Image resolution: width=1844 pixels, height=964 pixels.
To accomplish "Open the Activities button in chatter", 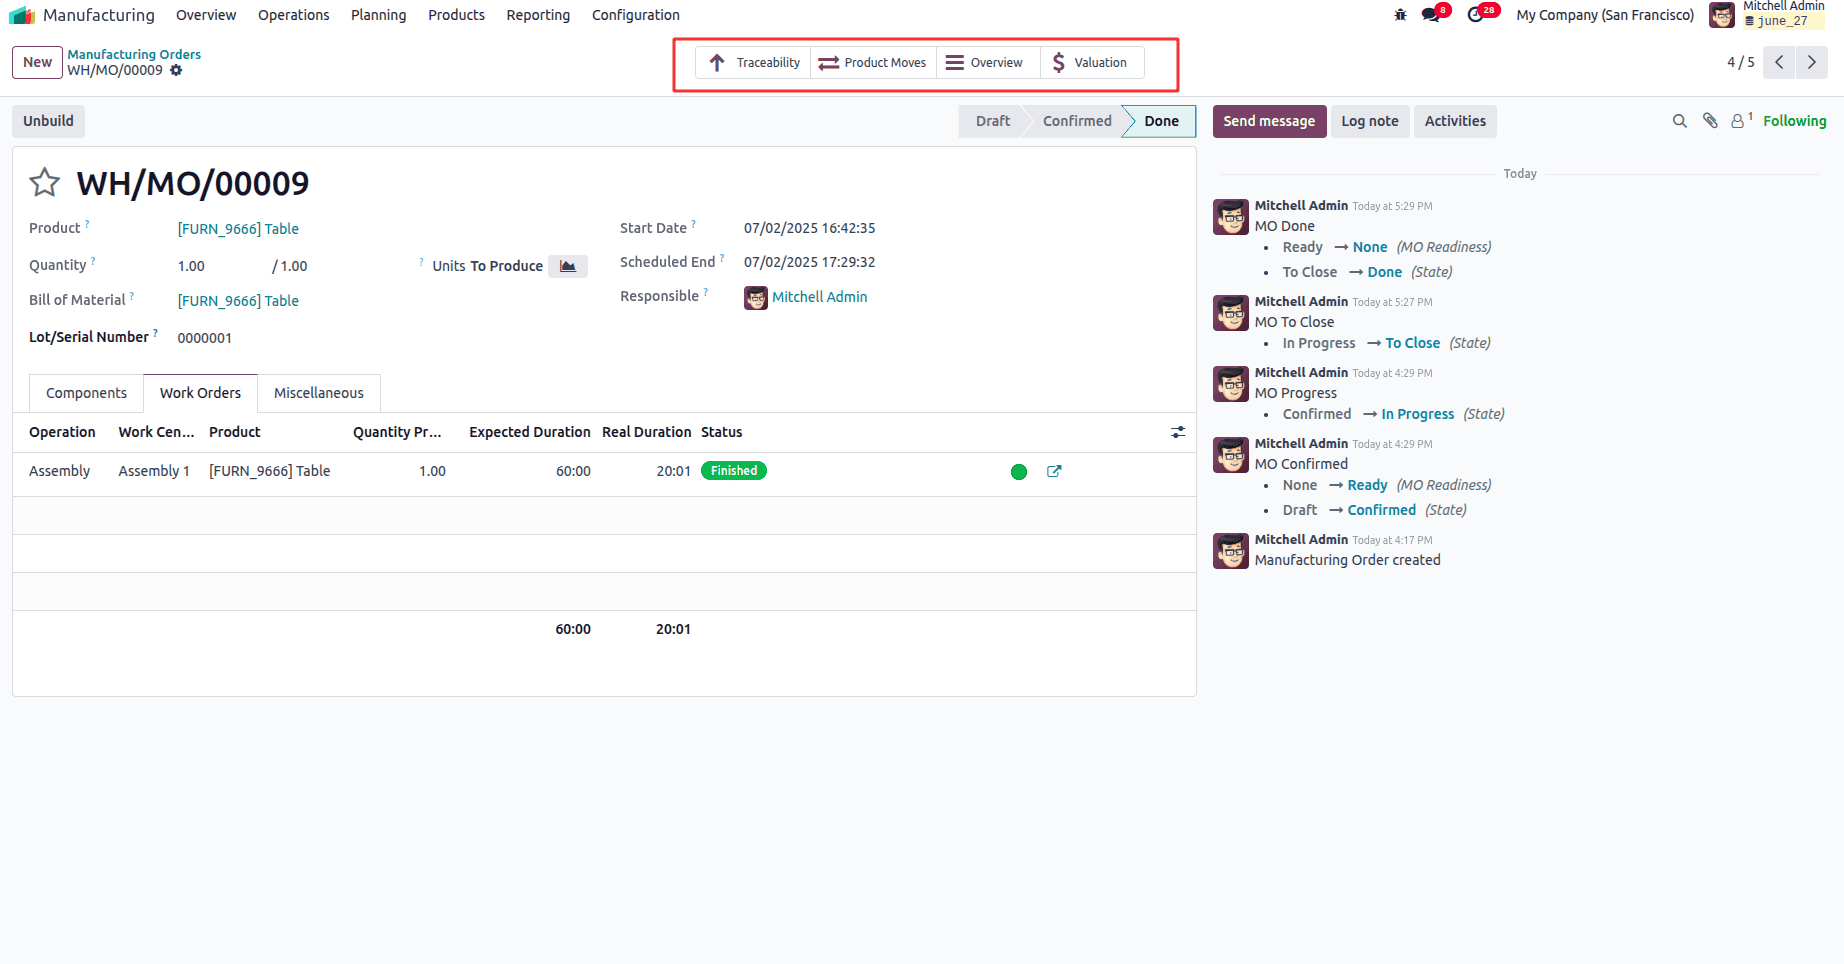I will point(1455,121).
